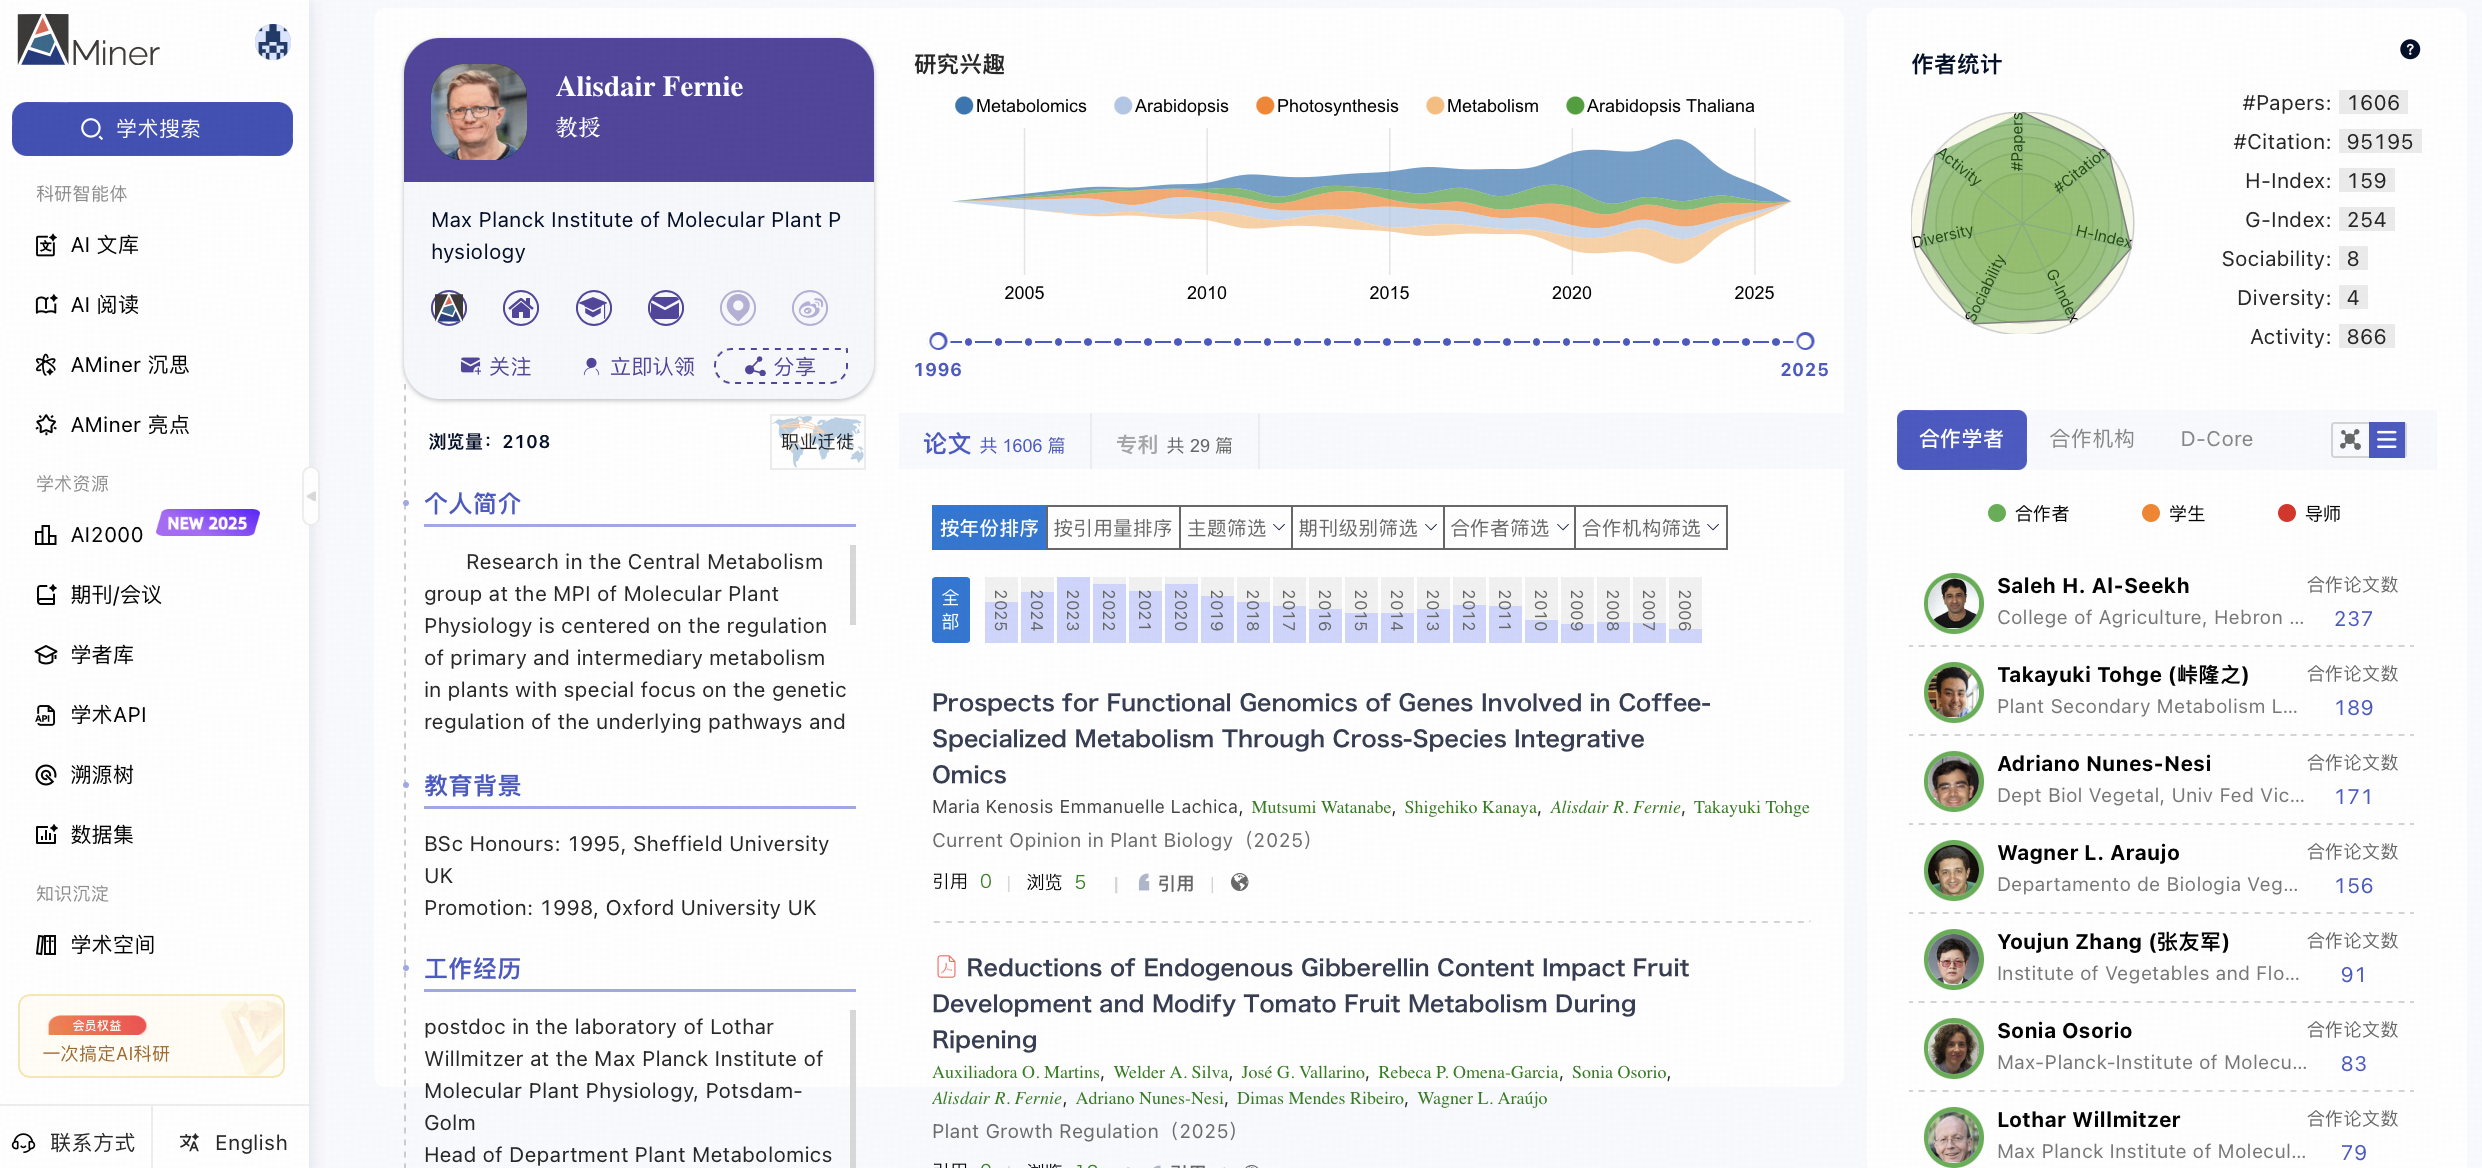Image resolution: width=2482 pixels, height=1168 pixels.
Task: Open the 合作机构 tab
Action: tap(2091, 439)
